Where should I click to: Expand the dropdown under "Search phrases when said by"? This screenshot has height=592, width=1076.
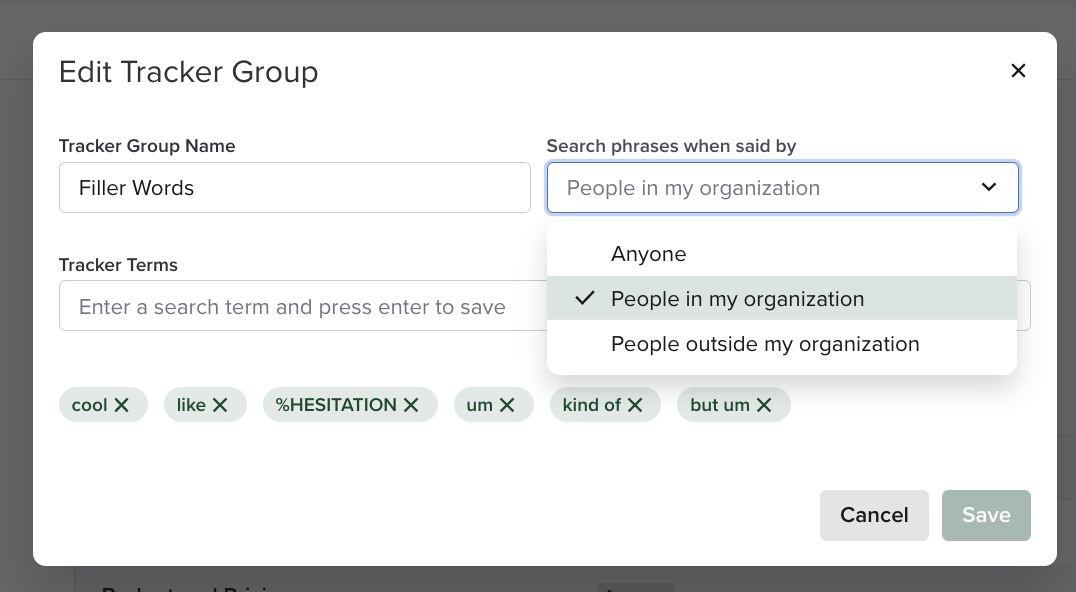782,187
